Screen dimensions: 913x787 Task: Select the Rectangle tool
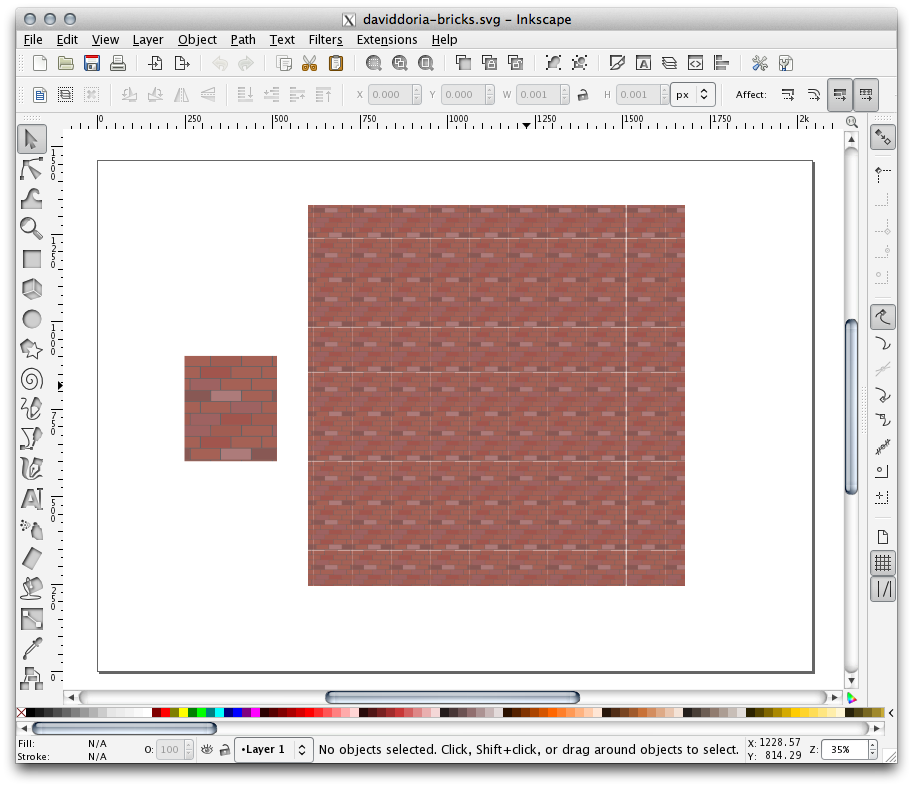[31, 258]
